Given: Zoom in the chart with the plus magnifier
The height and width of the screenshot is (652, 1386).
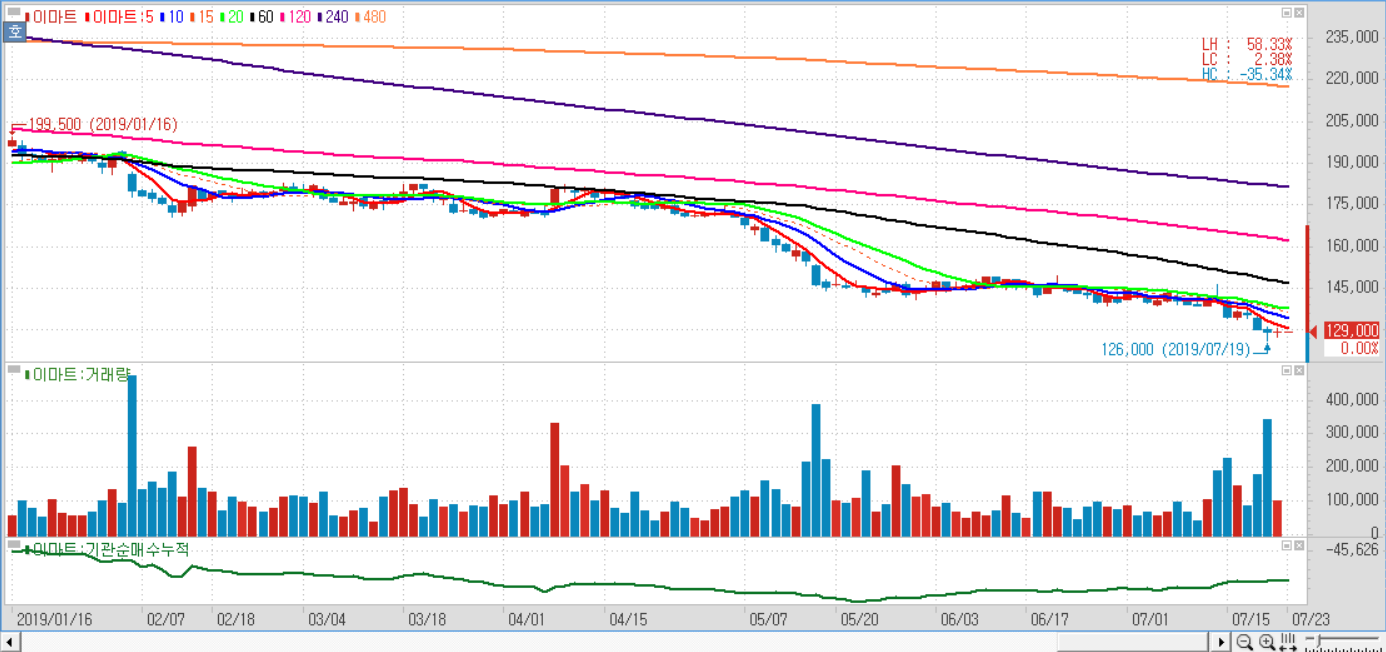Looking at the screenshot, I should pyautogui.click(x=1267, y=642).
